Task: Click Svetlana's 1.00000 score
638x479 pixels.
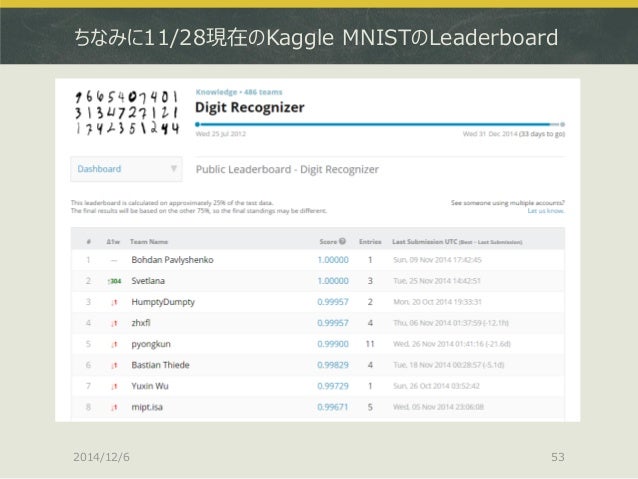Action: [x=333, y=281]
